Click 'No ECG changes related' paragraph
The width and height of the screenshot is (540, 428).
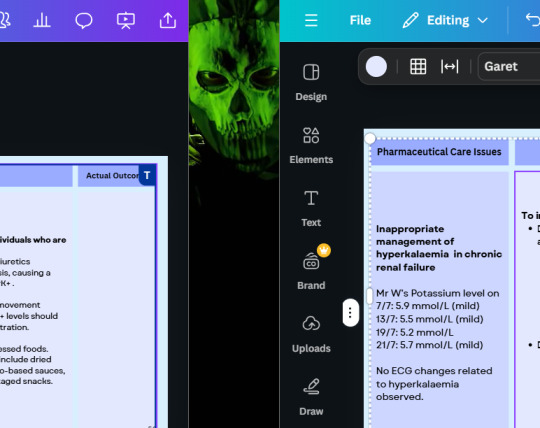click(434, 384)
